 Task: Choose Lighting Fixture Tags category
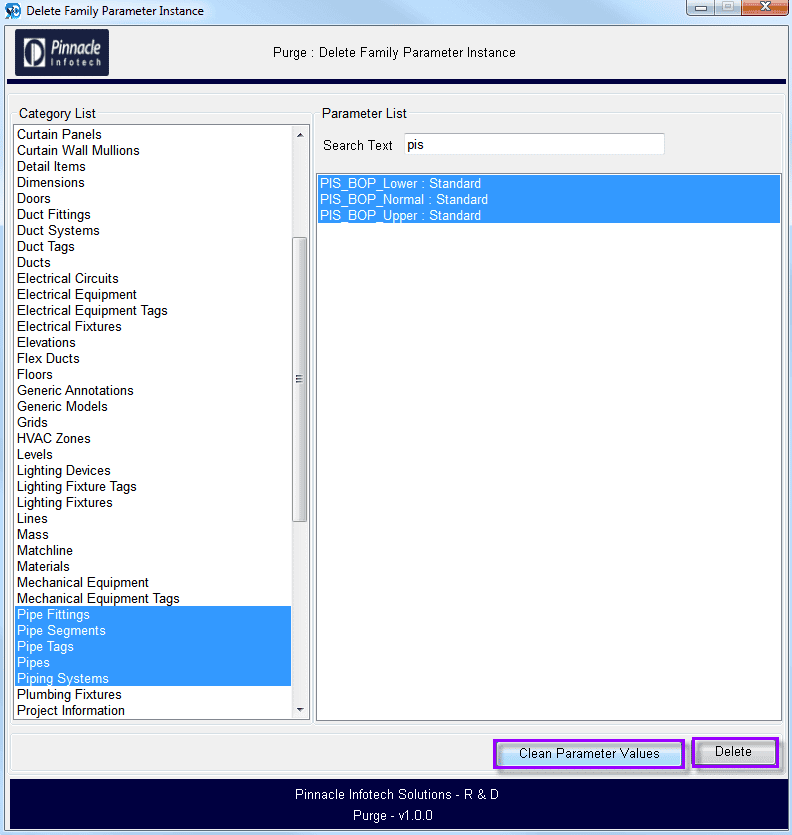pos(153,486)
